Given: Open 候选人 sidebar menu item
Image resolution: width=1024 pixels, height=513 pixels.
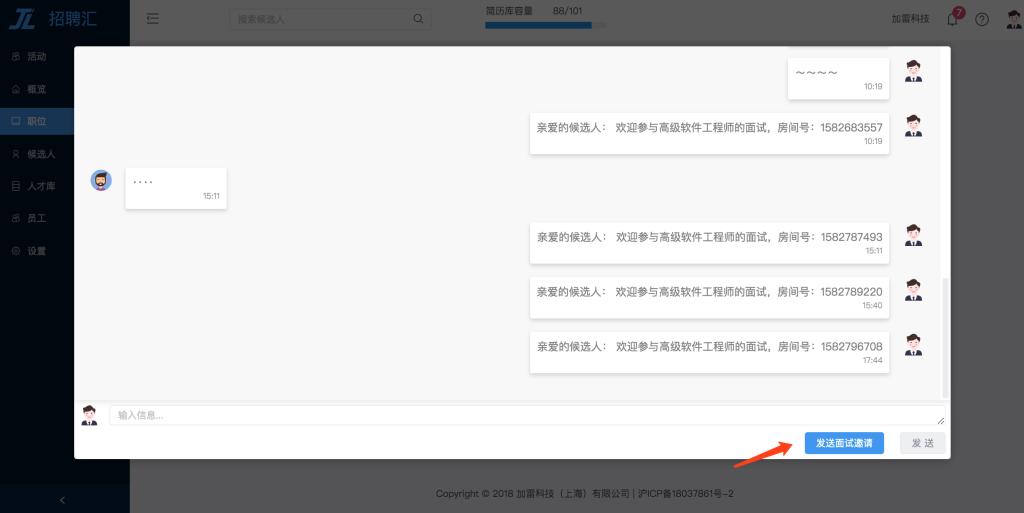Looking at the screenshot, I should 40,154.
